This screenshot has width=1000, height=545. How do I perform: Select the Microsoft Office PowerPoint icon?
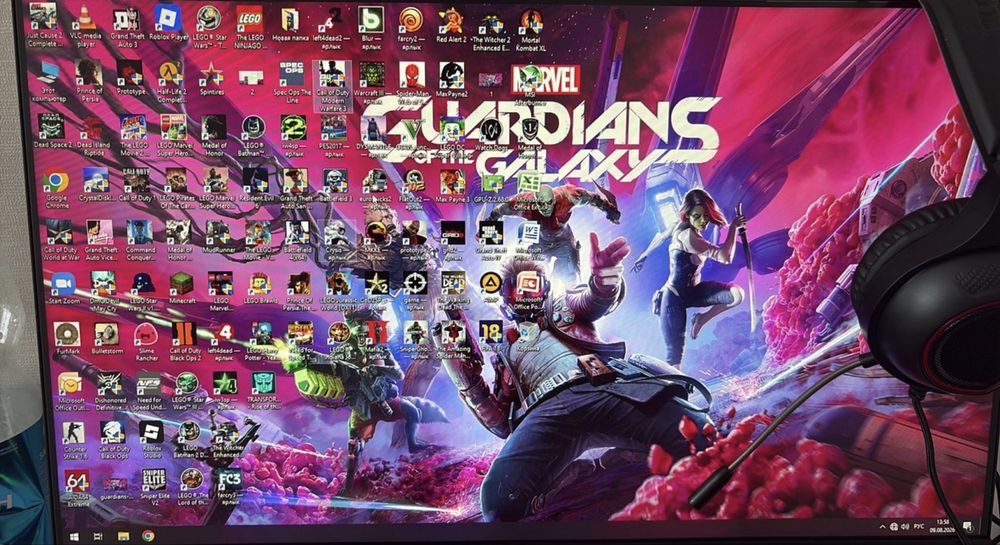(529, 291)
